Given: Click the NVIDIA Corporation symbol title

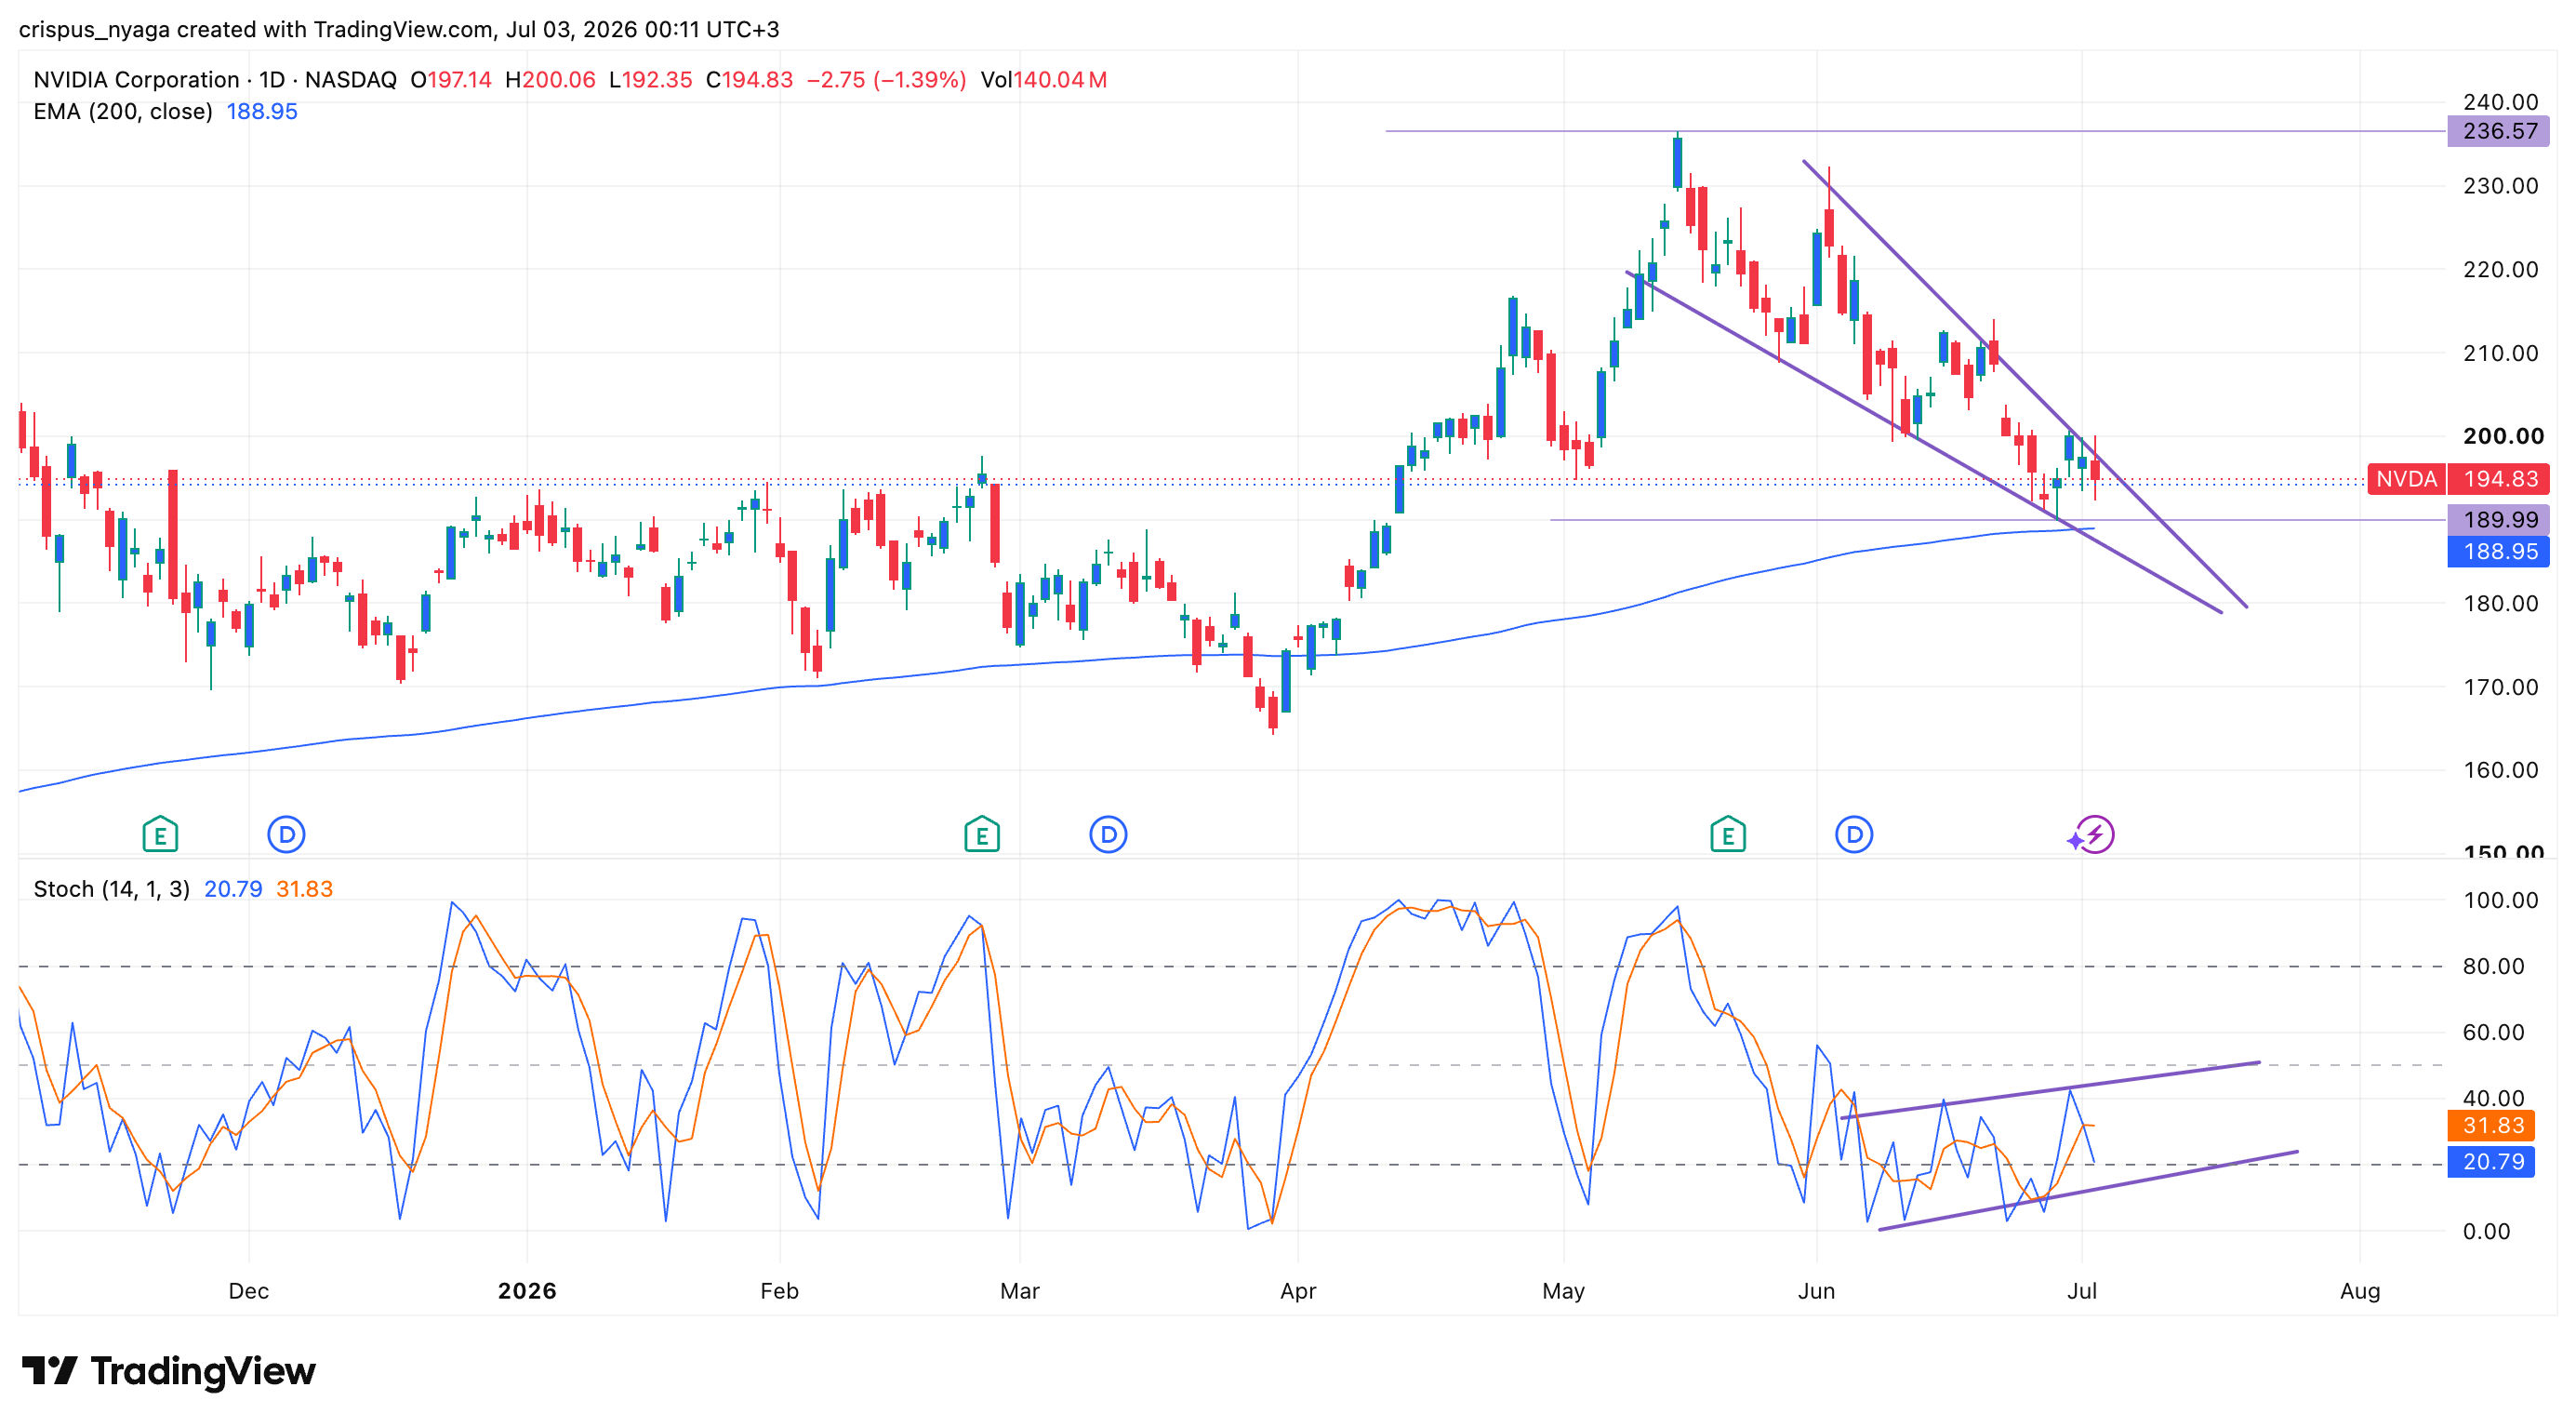Looking at the screenshot, I should pyautogui.click(x=136, y=79).
